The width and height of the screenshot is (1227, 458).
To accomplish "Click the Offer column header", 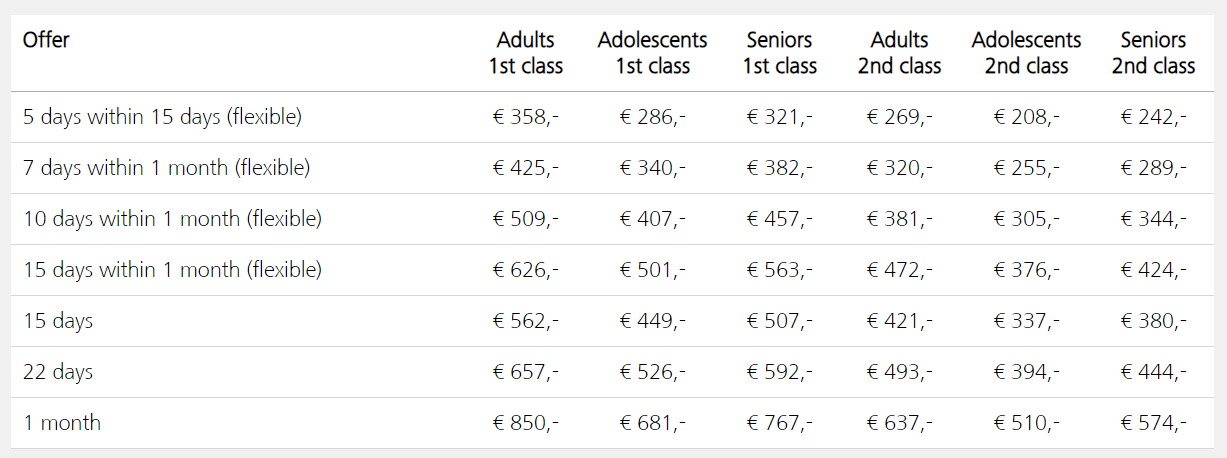I will click(46, 40).
